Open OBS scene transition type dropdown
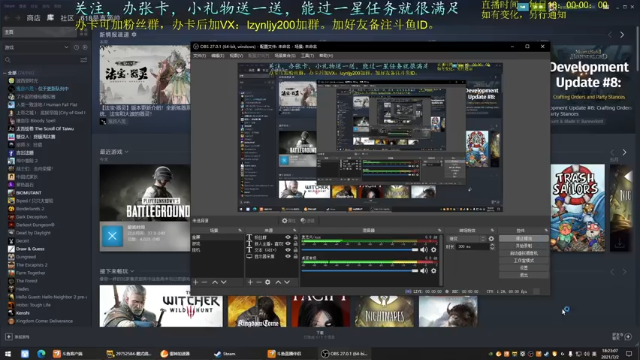Screen dimensions: 640x360 (466, 239)
